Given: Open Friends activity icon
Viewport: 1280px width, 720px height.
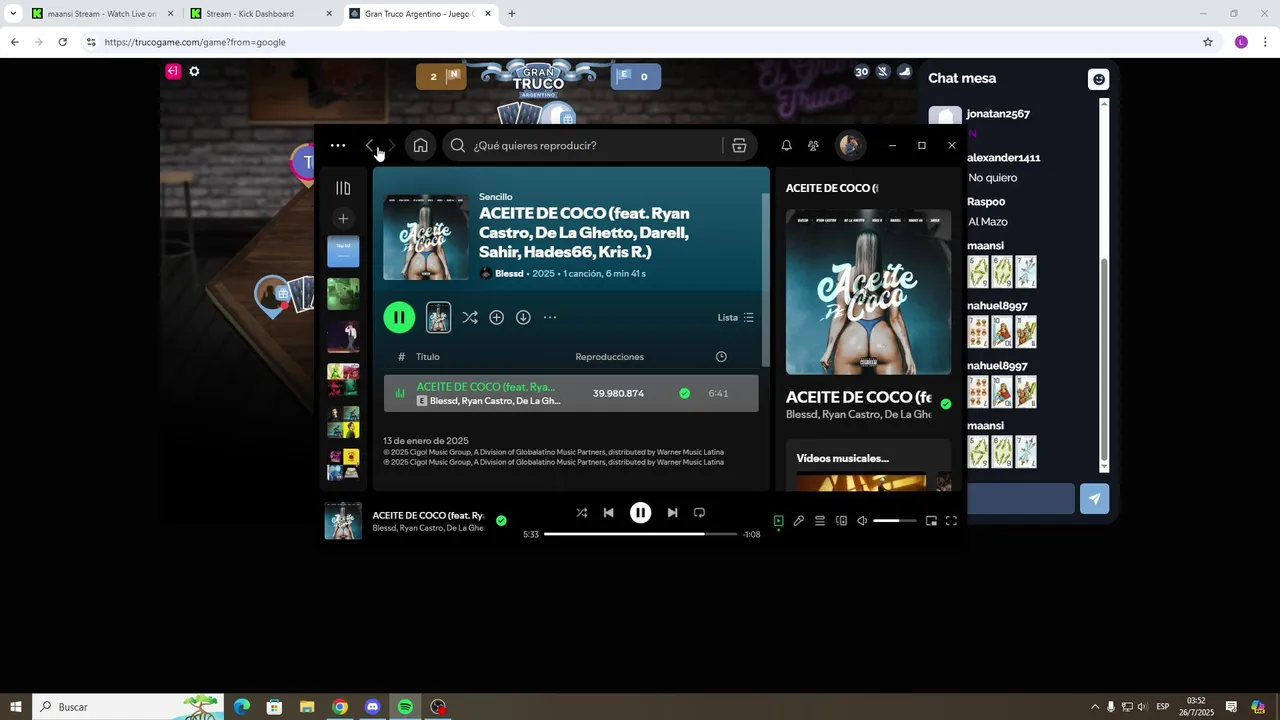Looking at the screenshot, I should tap(813, 146).
